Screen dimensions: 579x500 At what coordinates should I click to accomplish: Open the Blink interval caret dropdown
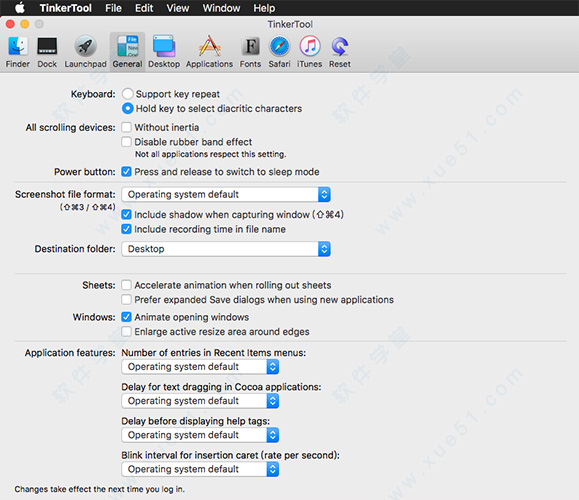pos(200,469)
